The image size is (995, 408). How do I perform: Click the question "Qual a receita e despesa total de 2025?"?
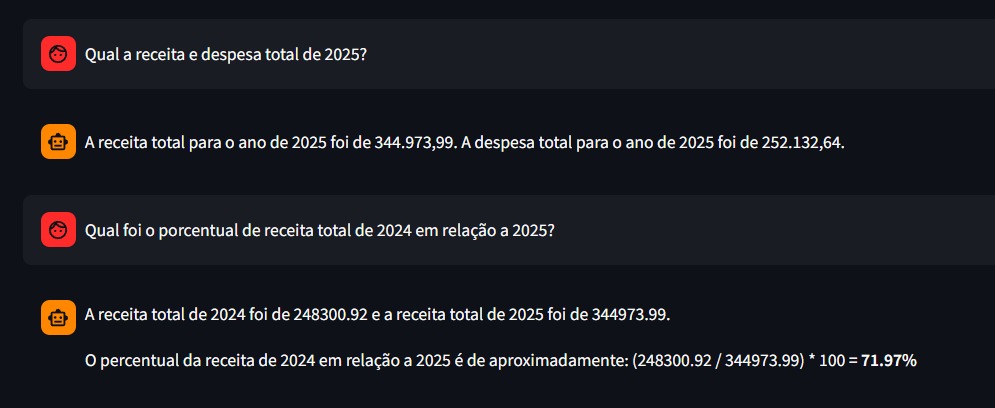point(225,54)
